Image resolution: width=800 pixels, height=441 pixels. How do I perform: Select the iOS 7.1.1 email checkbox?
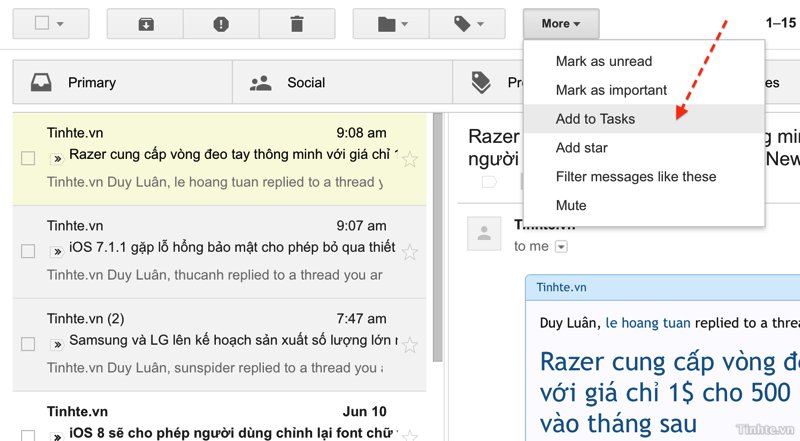click(x=28, y=251)
